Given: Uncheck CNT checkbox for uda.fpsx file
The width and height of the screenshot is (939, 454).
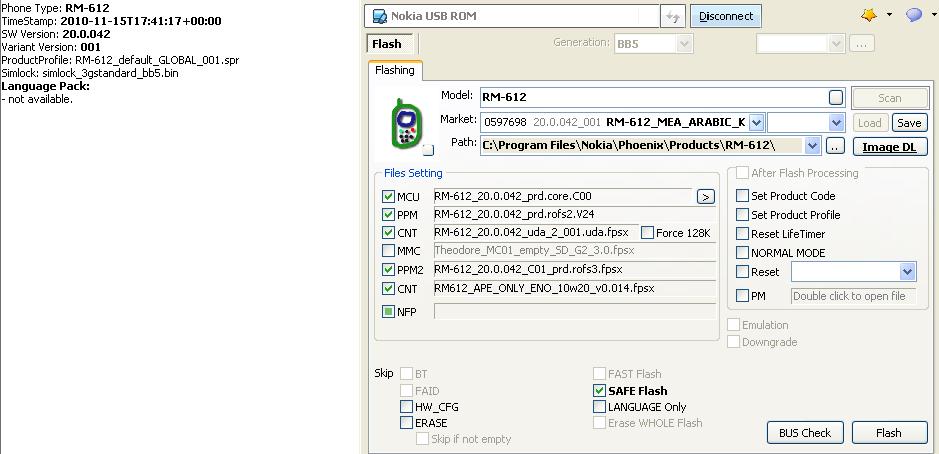Looking at the screenshot, I should click(388, 233).
